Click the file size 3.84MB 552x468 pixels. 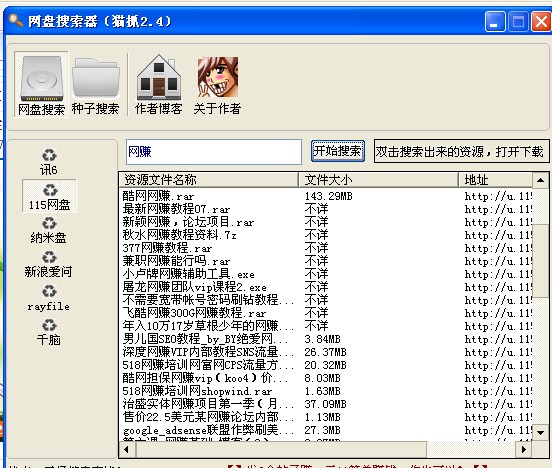pos(322,339)
